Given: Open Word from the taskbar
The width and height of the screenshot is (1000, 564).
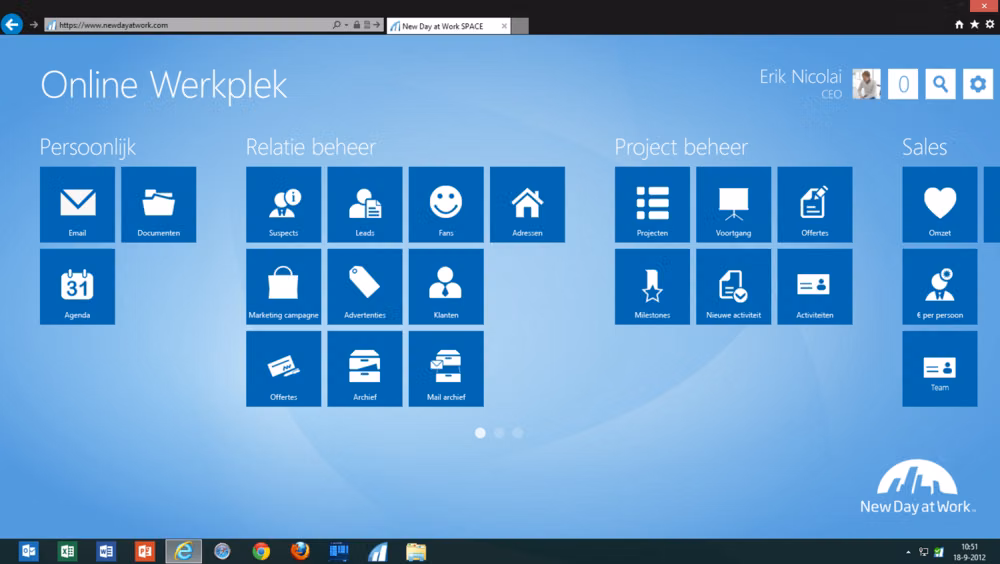Looking at the screenshot, I should tap(106, 551).
